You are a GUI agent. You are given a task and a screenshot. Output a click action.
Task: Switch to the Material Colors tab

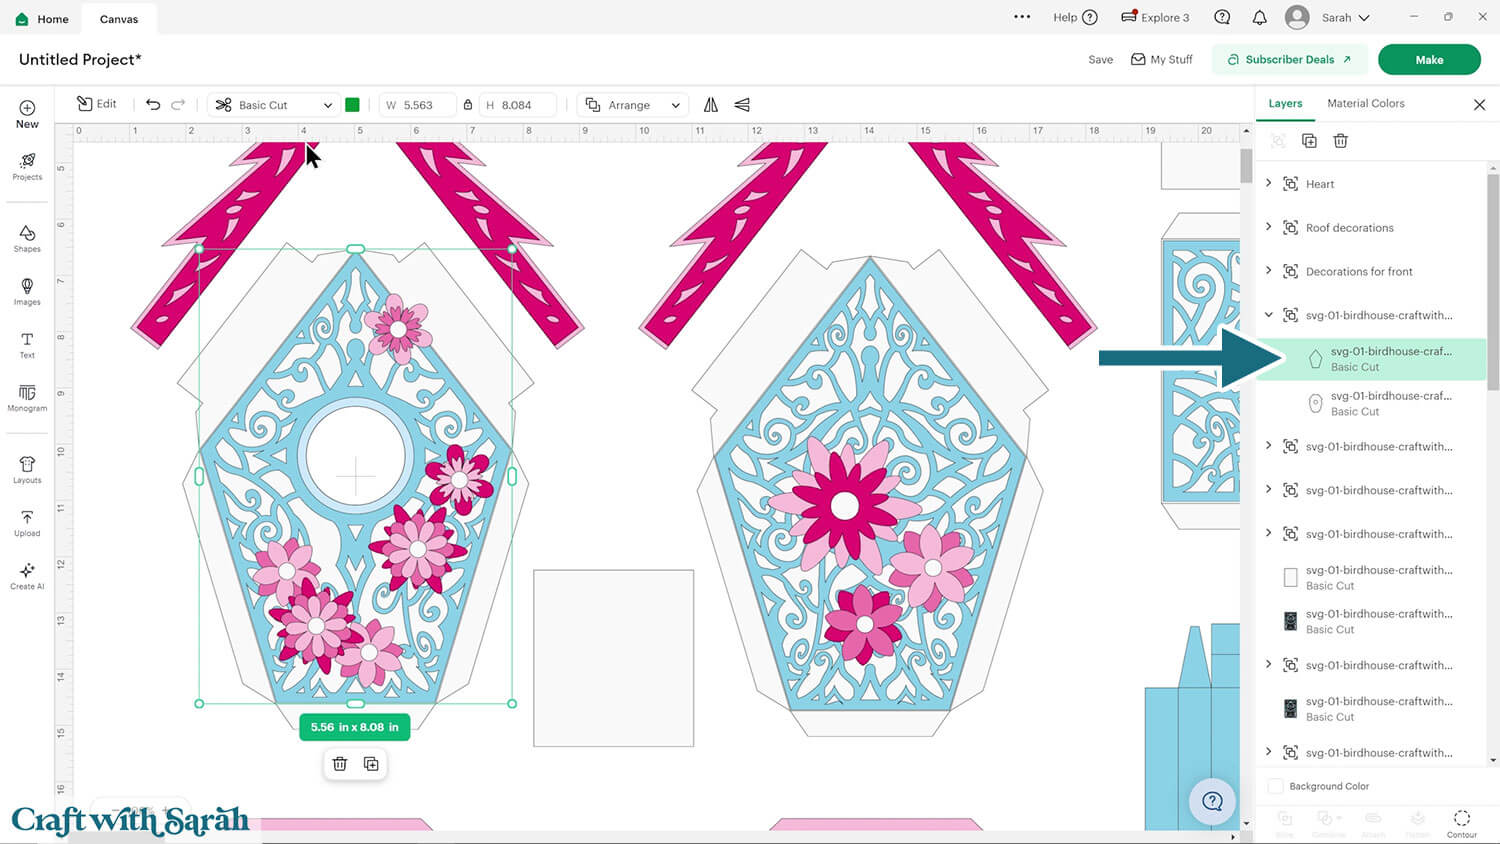[x=1365, y=103]
